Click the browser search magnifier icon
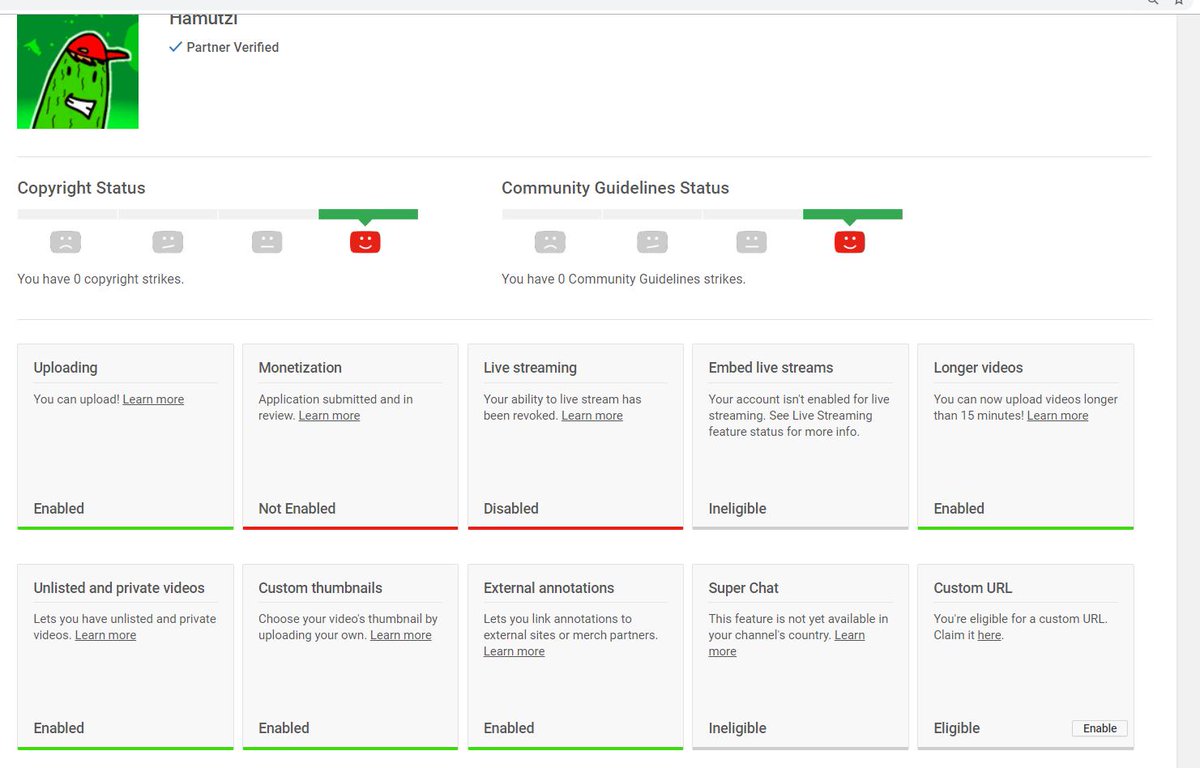Viewport: 1200px width, 768px height. tap(1153, 3)
